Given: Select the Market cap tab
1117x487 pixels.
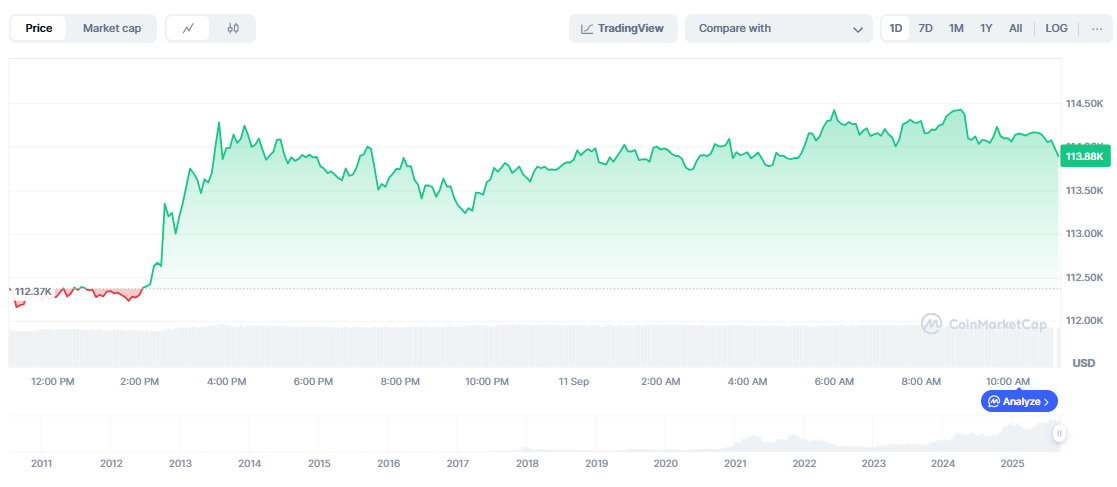Looking at the screenshot, I should pos(112,28).
